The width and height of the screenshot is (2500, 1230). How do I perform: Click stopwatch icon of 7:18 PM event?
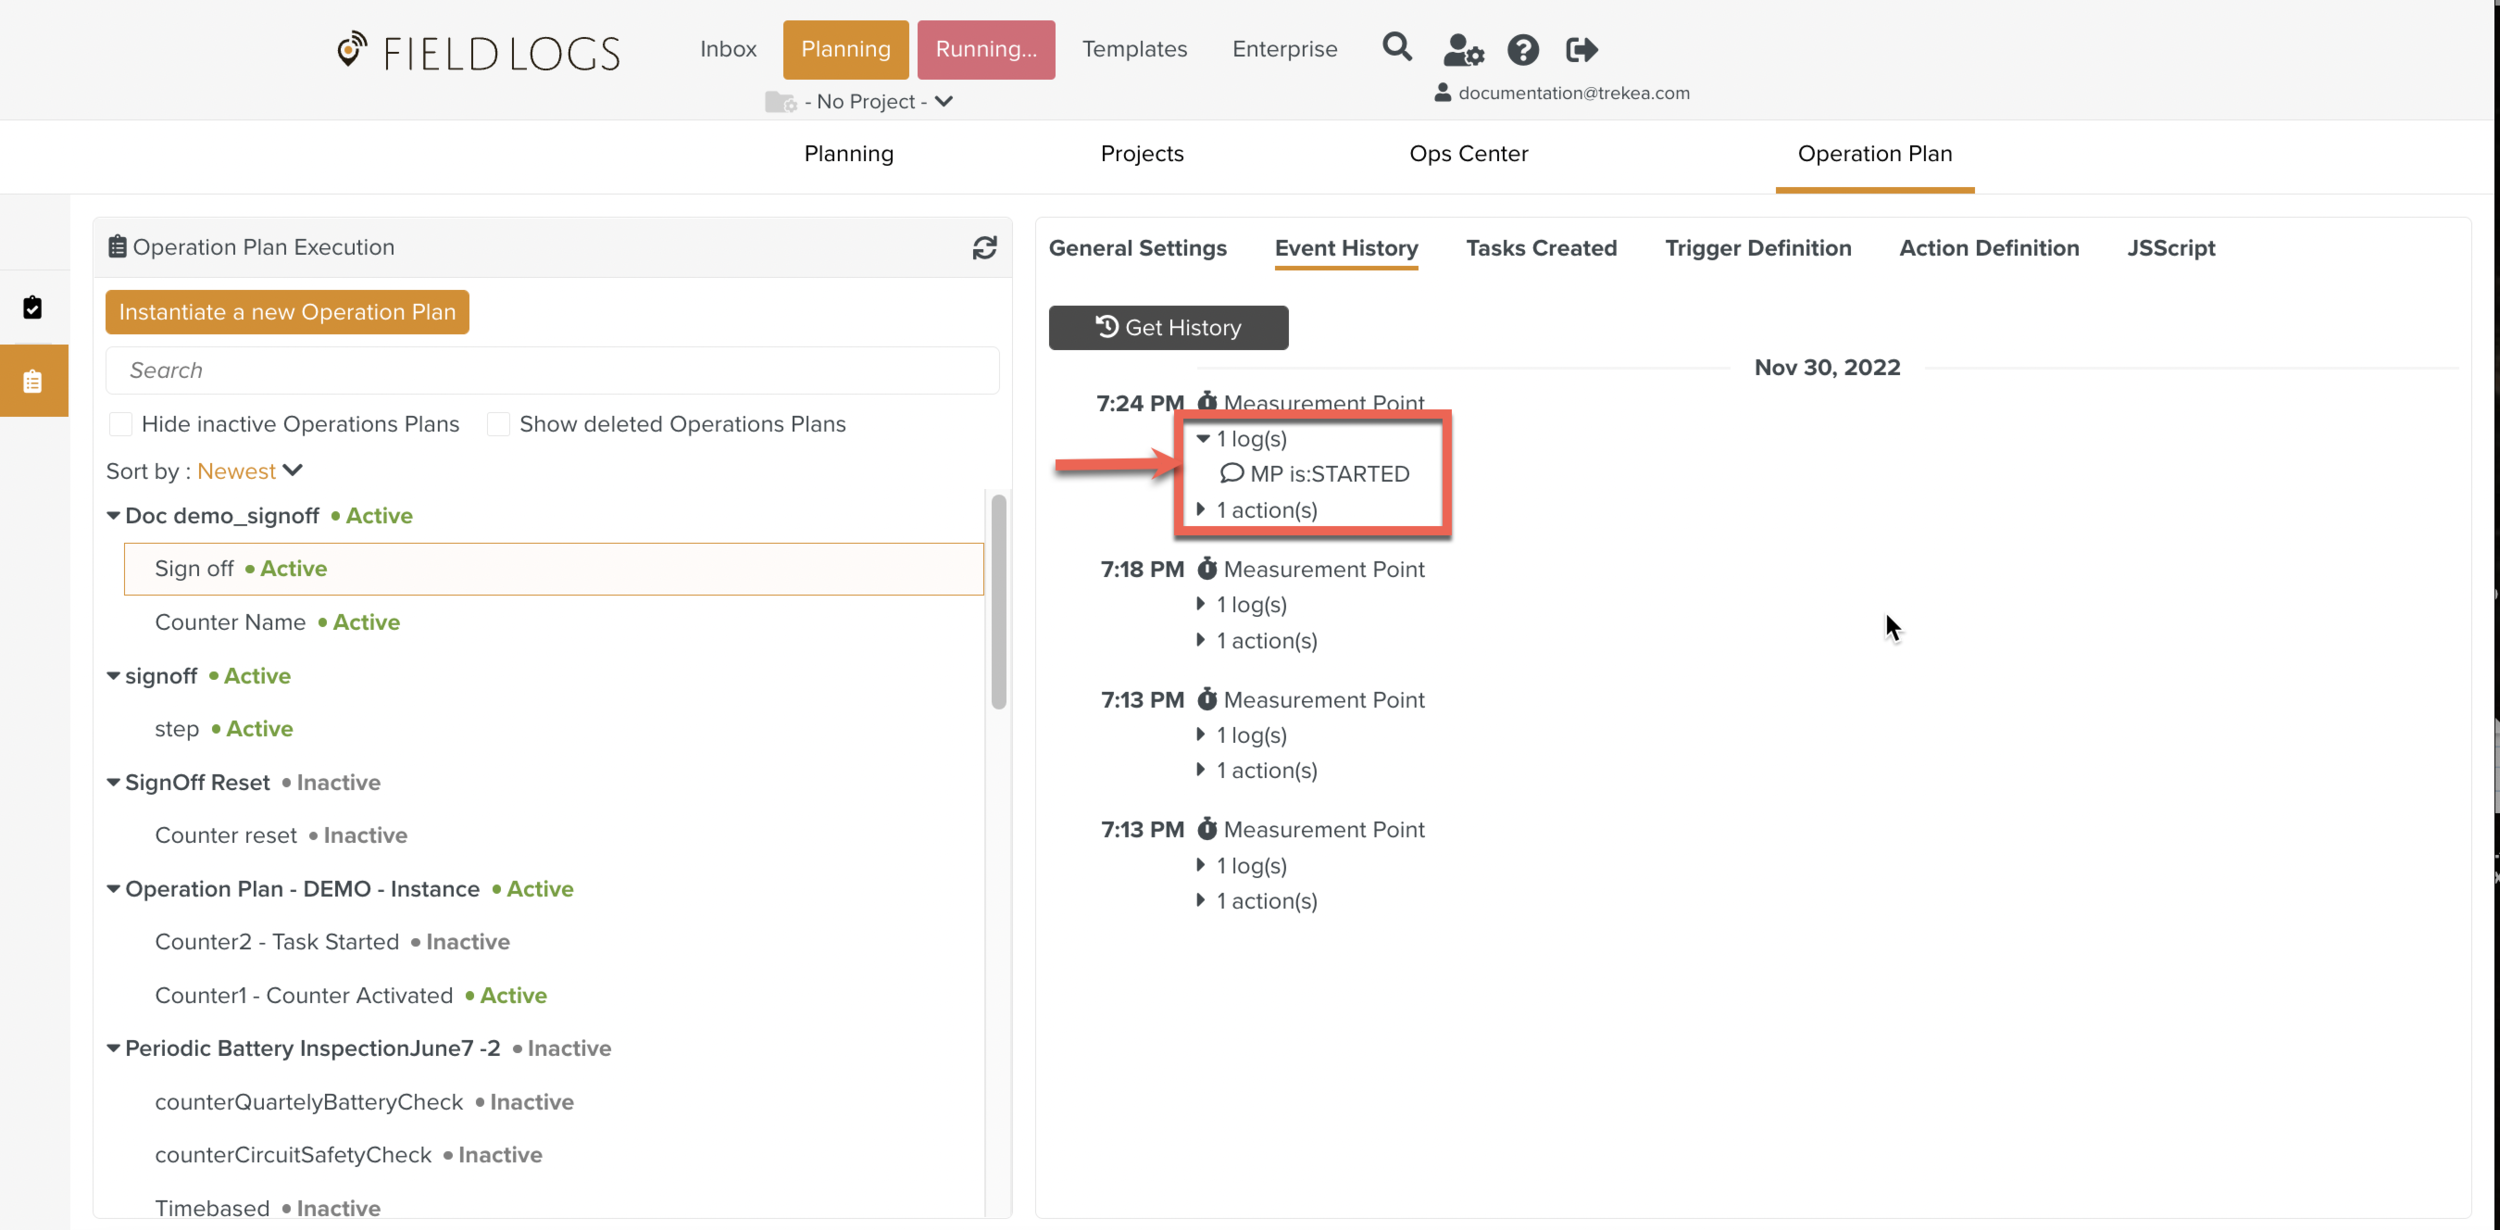coord(1207,569)
